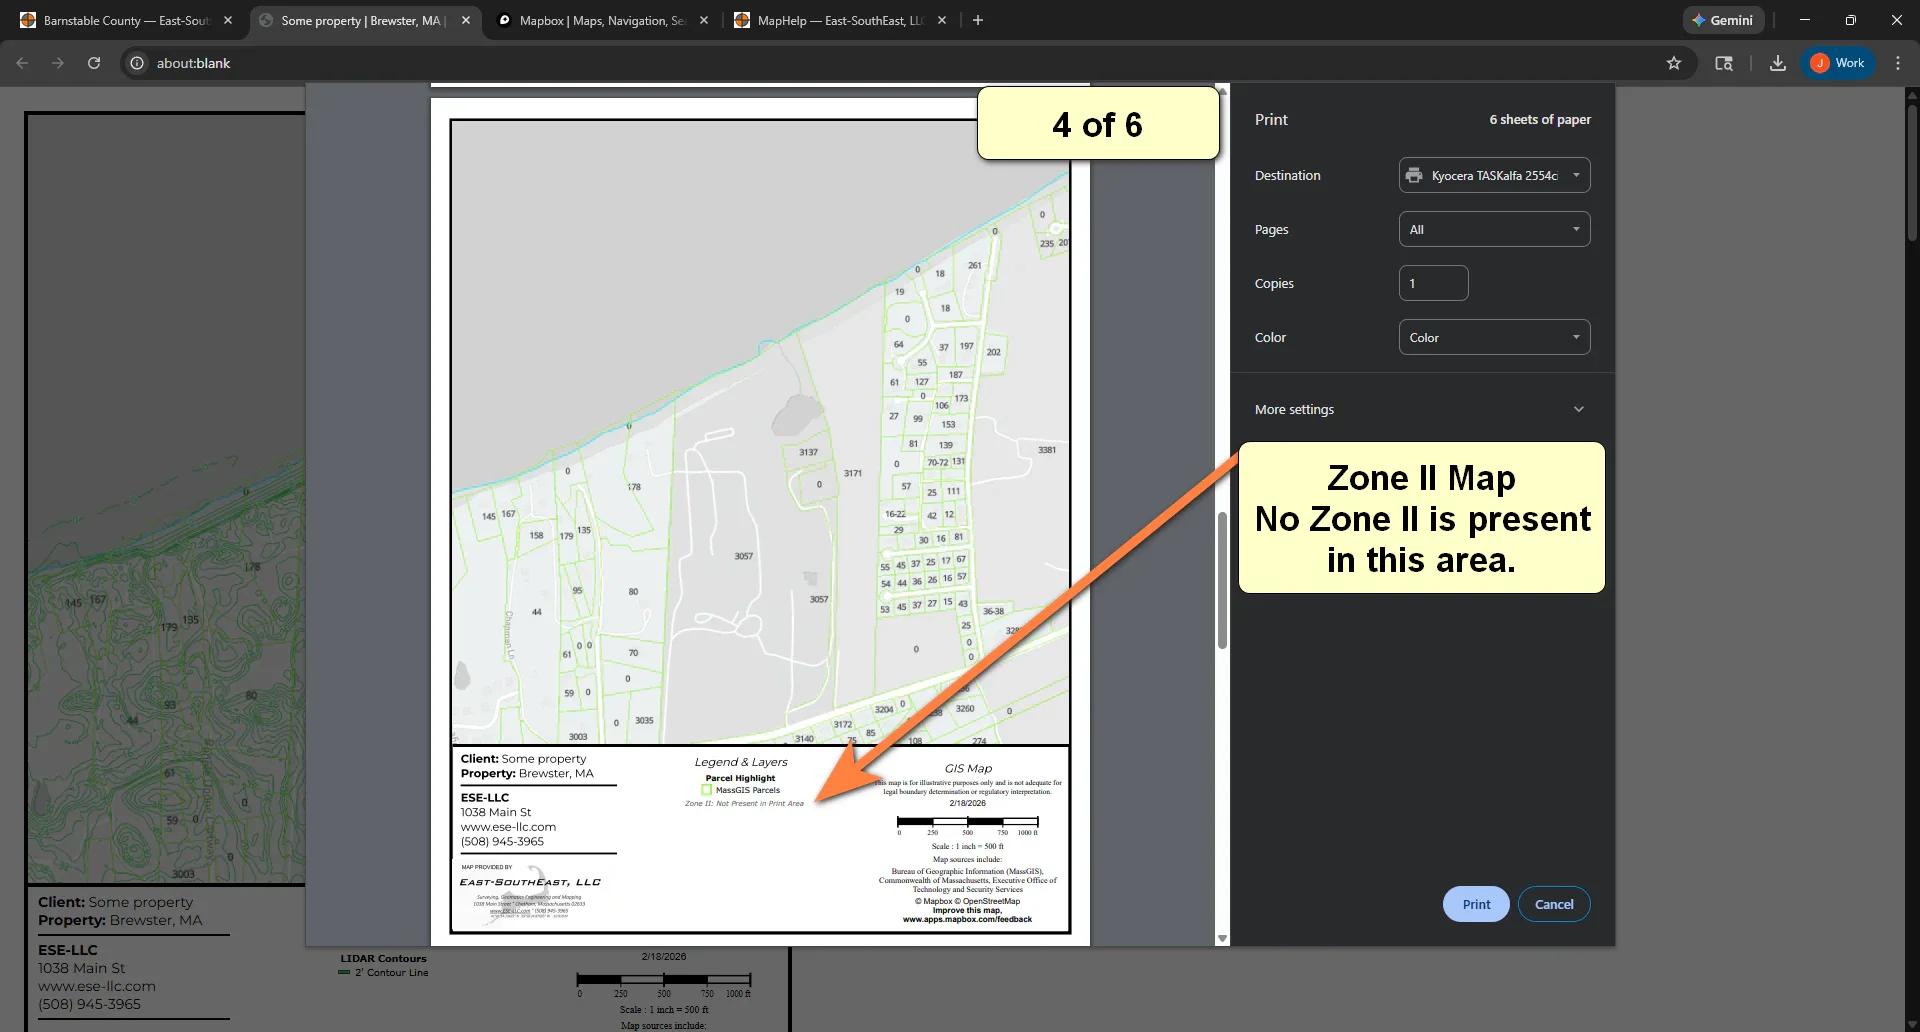Open a new browser tab

click(x=977, y=20)
